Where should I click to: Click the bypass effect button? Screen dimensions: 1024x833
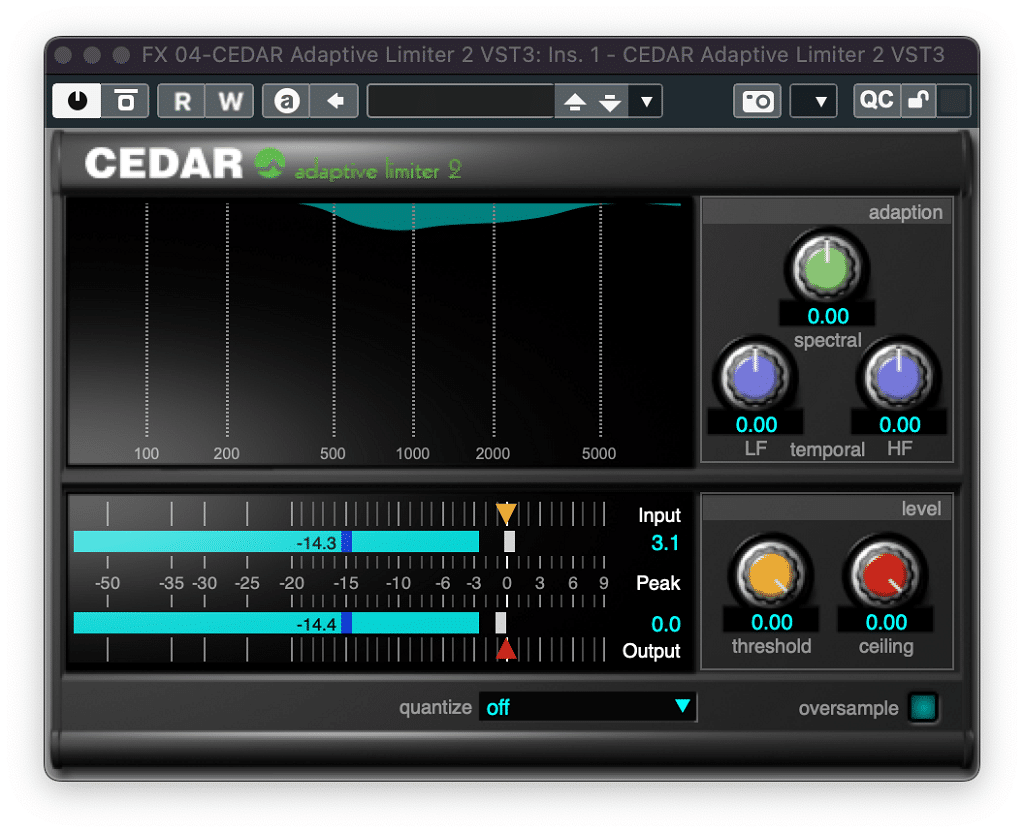[x=125, y=101]
